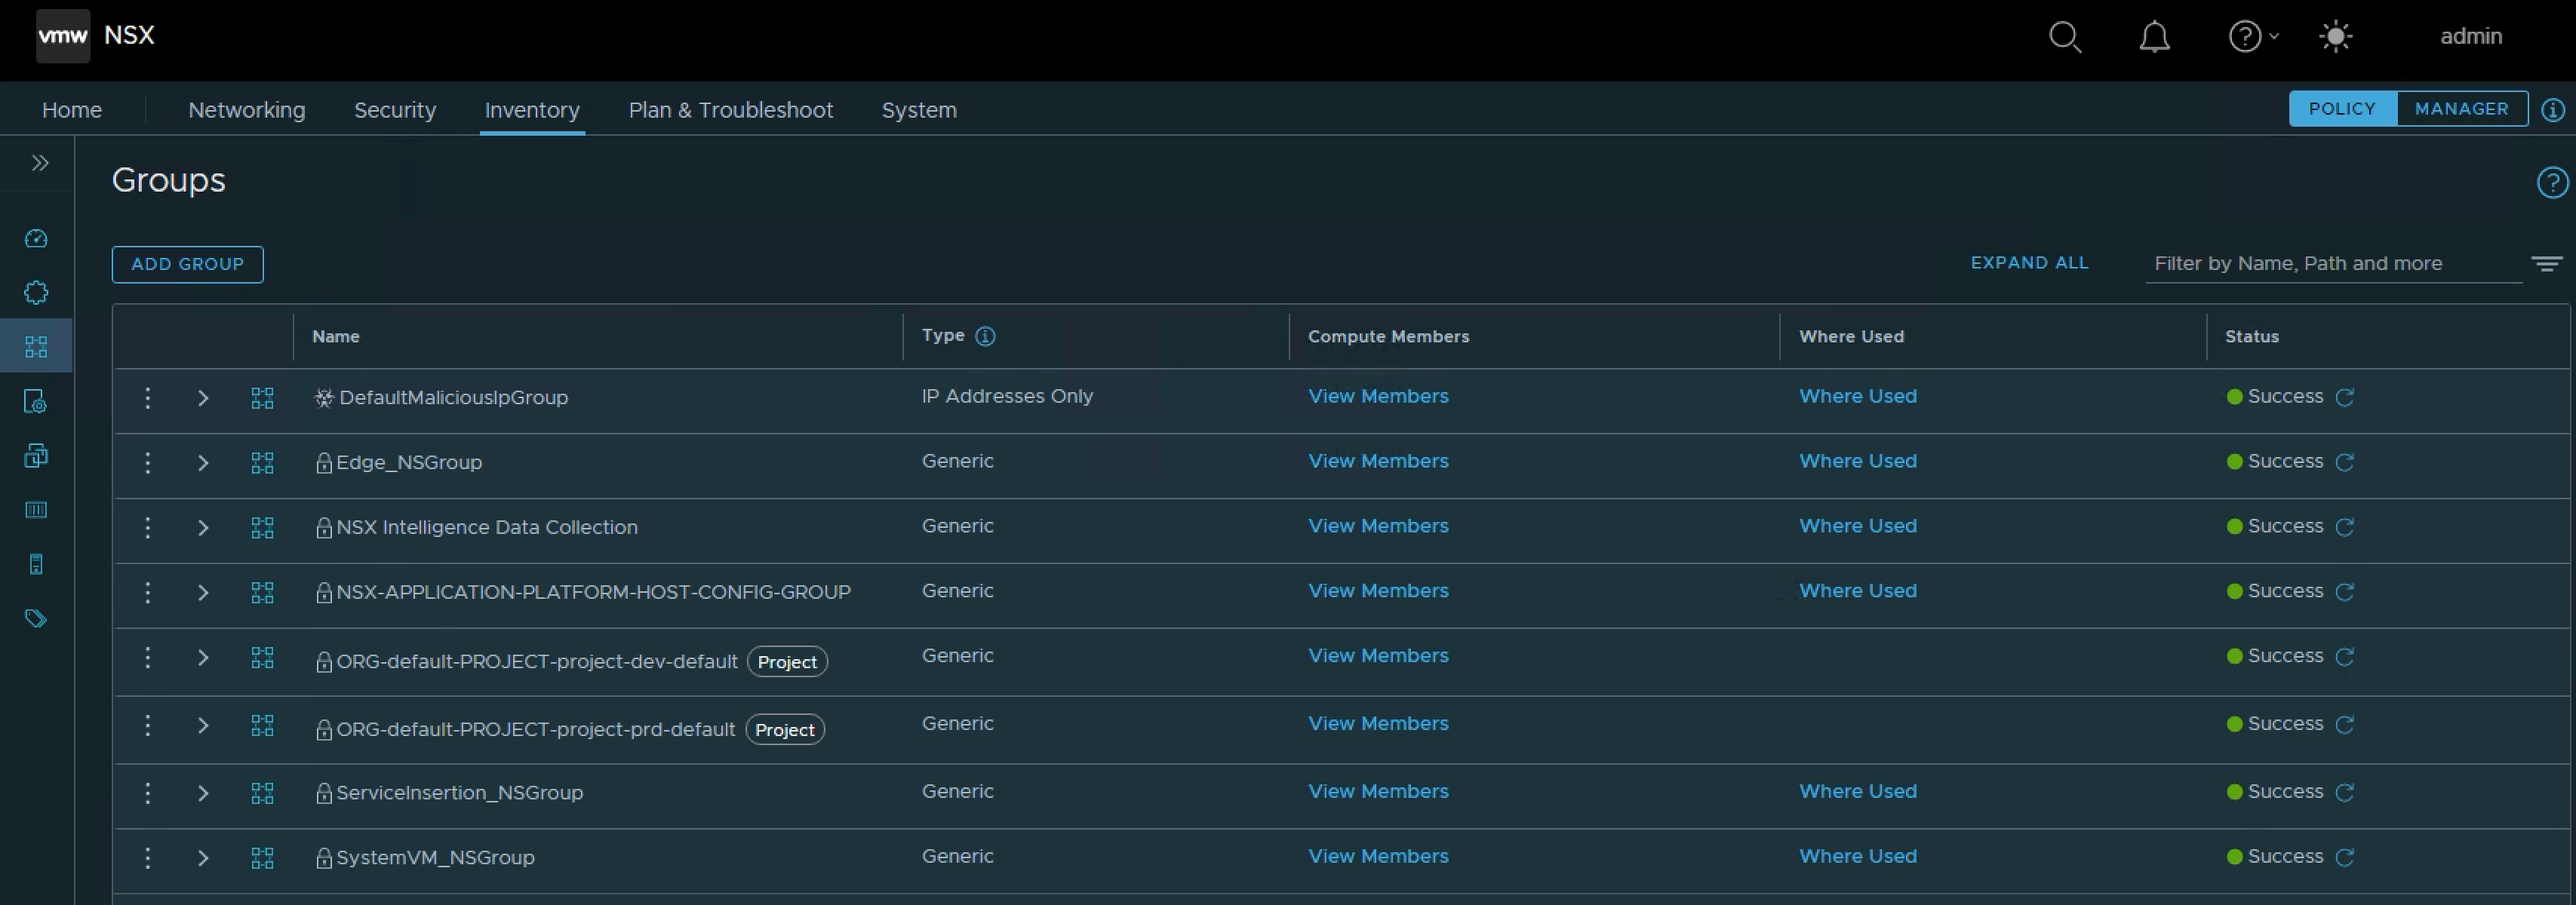Image resolution: width=2576 pixels, height=905 pixels.
Task: Open actions menu for SystemVM_NSGroup
Action: [147, 858]
